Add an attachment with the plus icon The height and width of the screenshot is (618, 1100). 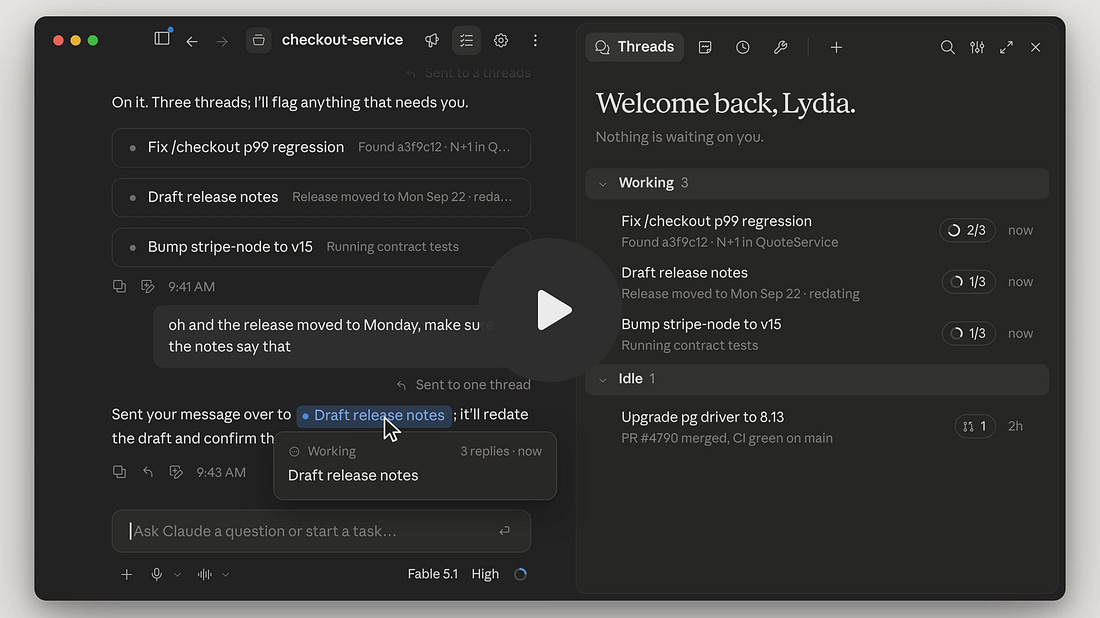pyautogui.click(x=126, y=575)
